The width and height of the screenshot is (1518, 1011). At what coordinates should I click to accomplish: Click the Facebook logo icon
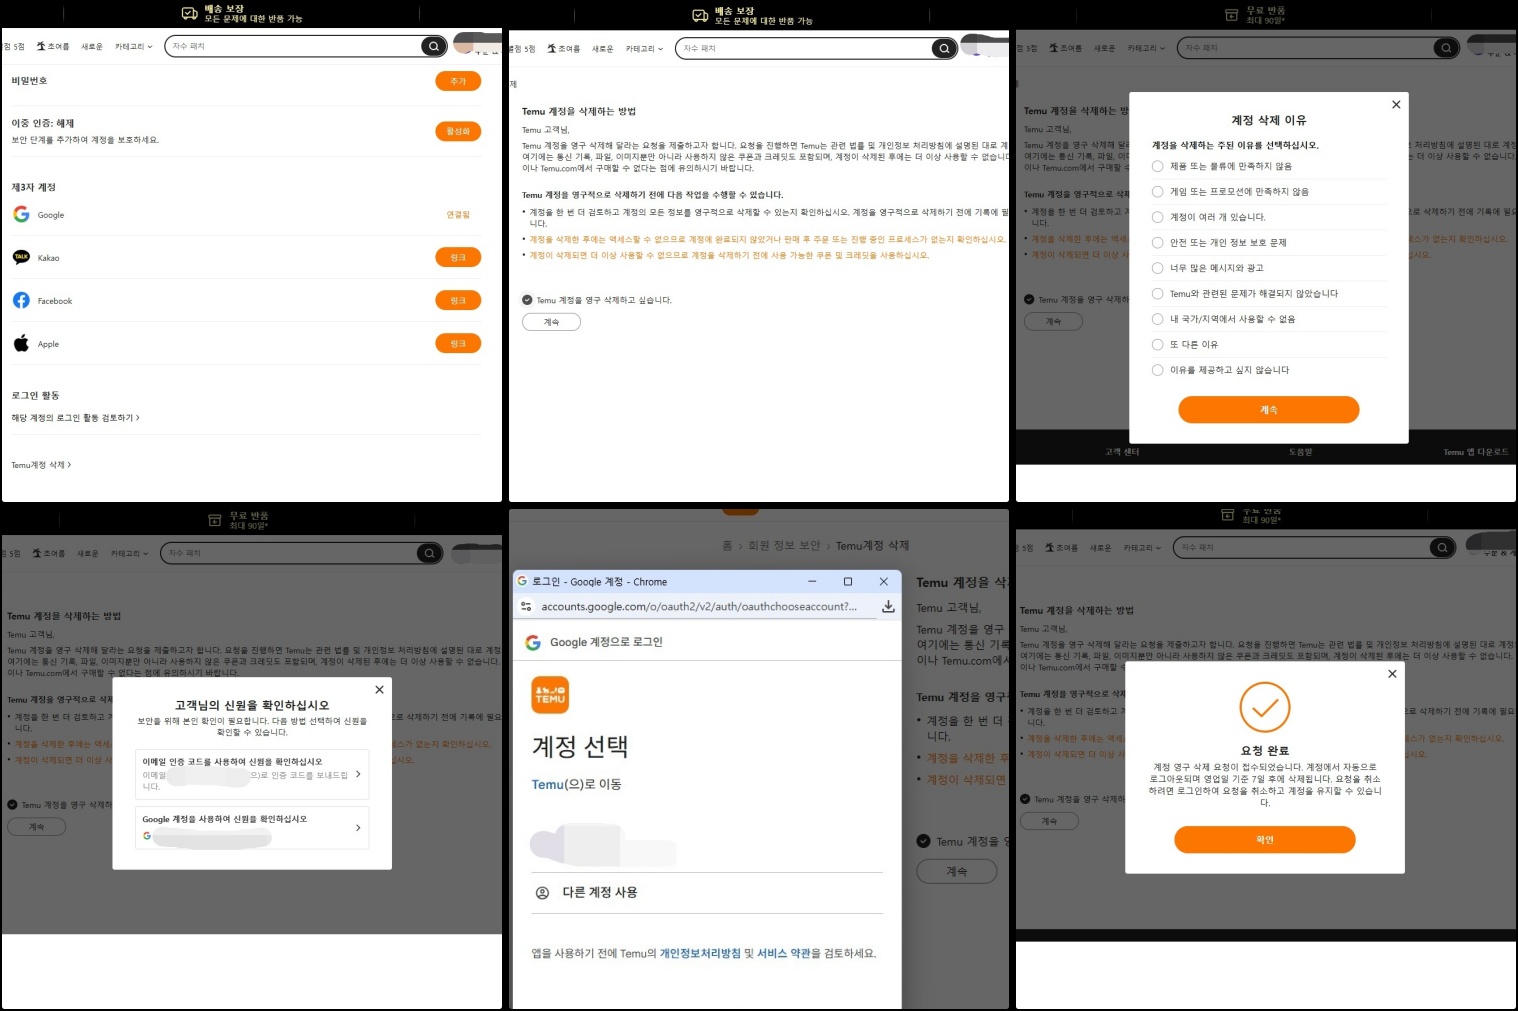tap(21, 300)
